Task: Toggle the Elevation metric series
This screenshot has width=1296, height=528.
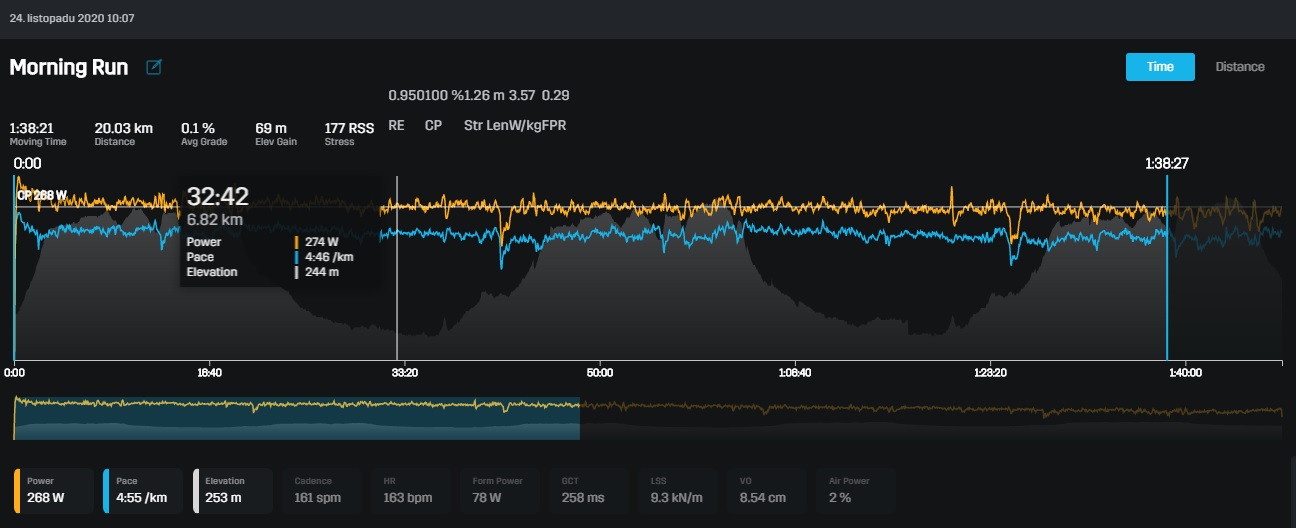Action: tap(232, 491)
